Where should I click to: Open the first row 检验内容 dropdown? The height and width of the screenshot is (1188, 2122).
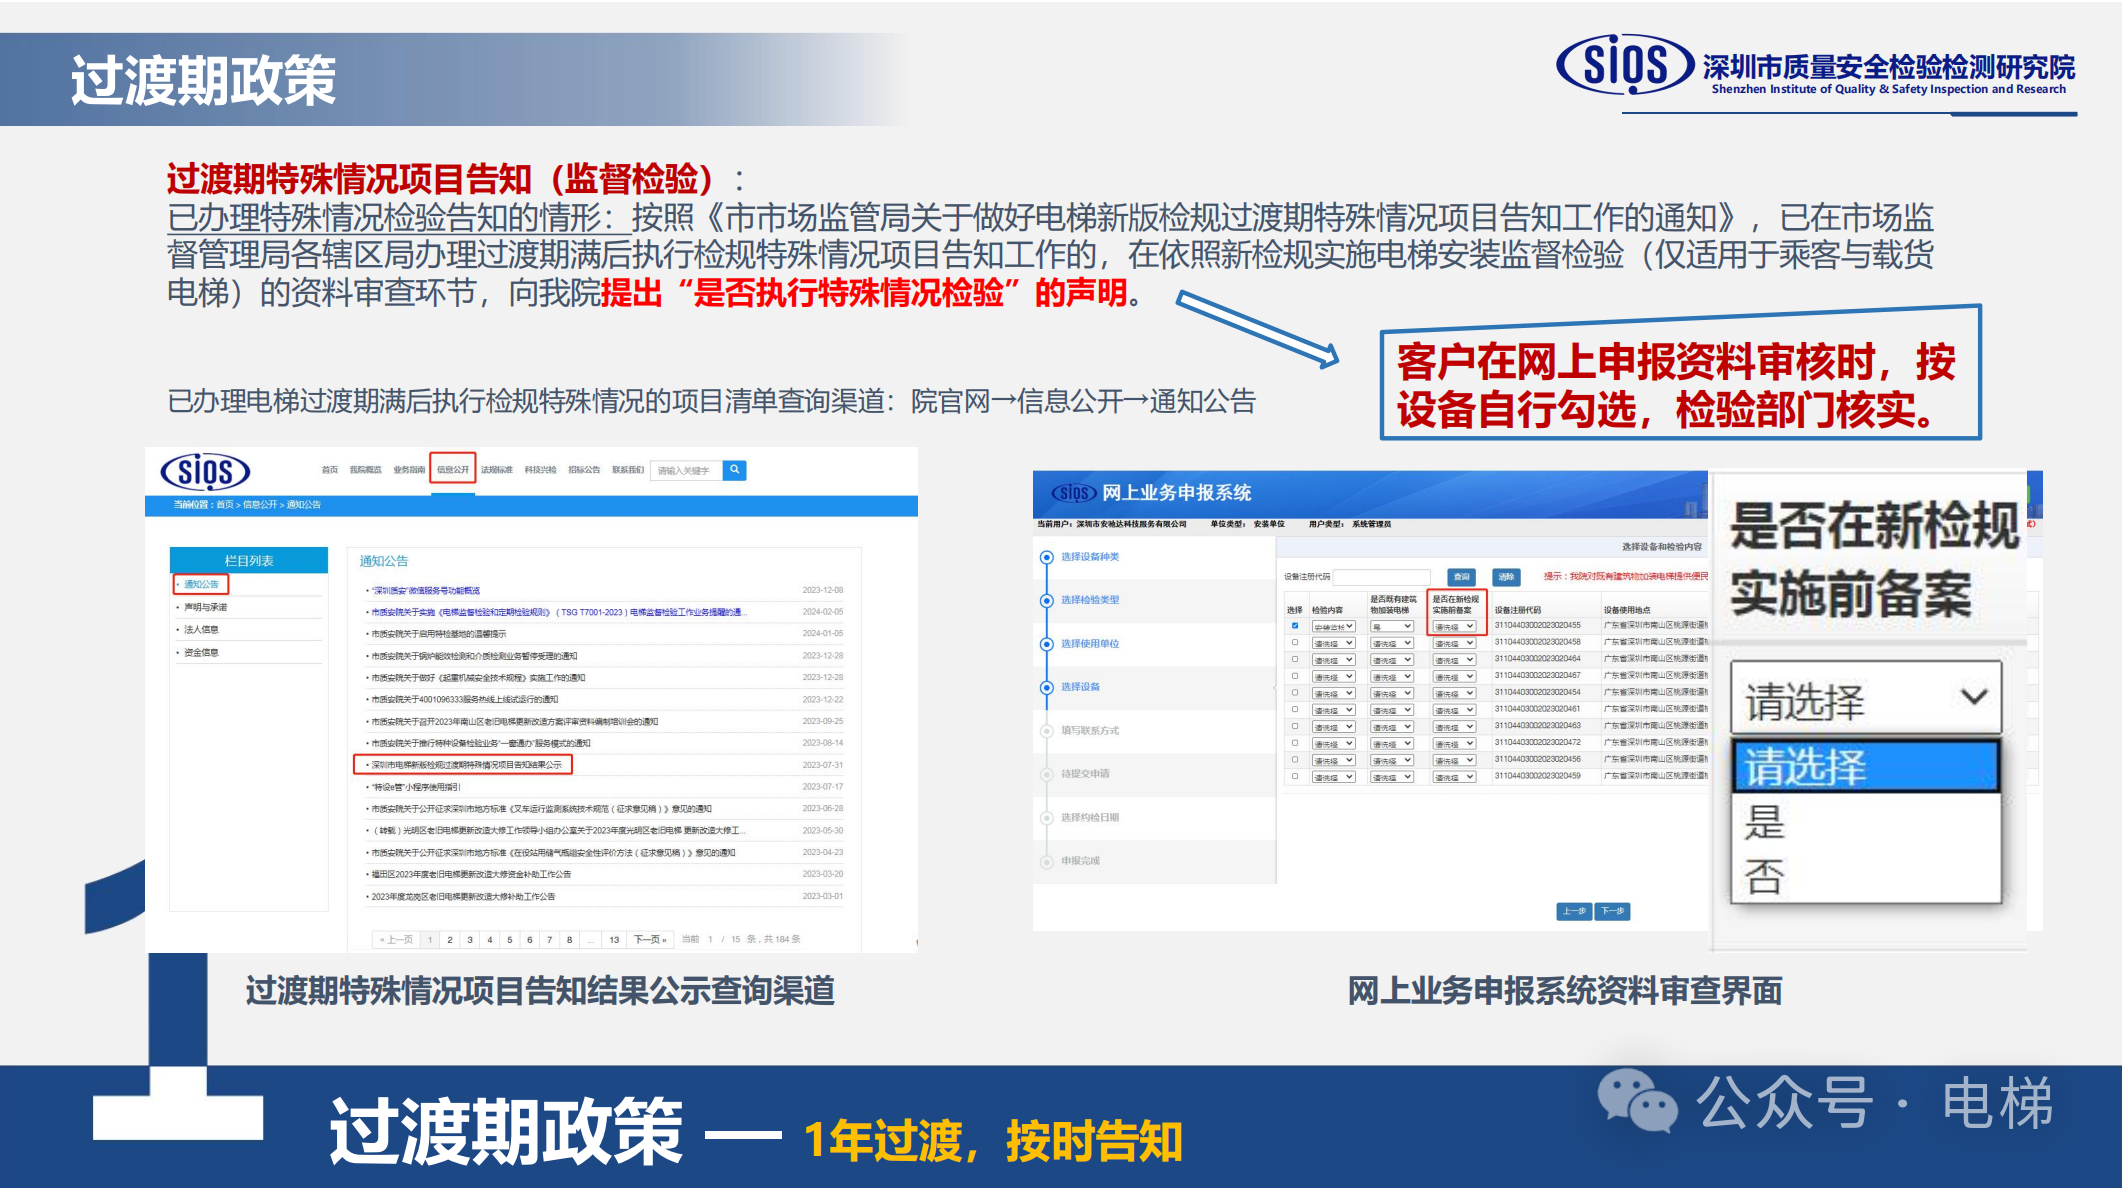pyautogui.click(x=1333, y=627)
